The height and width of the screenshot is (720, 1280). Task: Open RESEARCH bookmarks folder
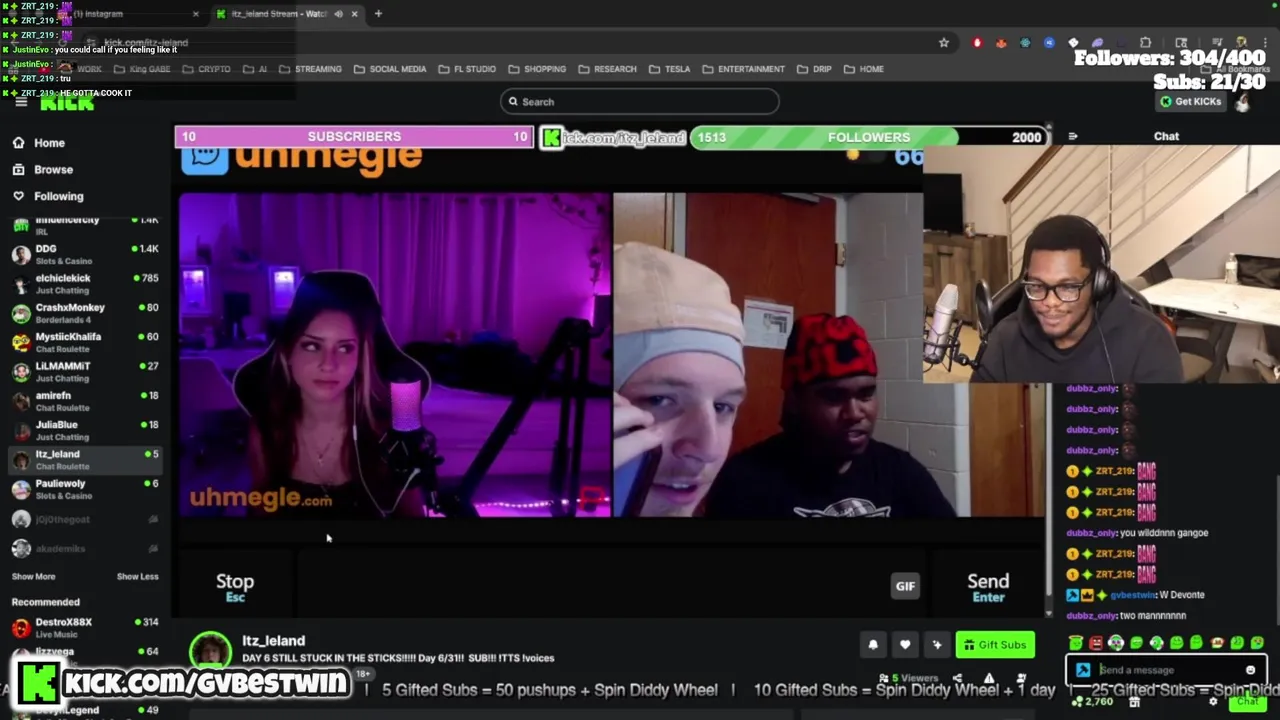607,69
